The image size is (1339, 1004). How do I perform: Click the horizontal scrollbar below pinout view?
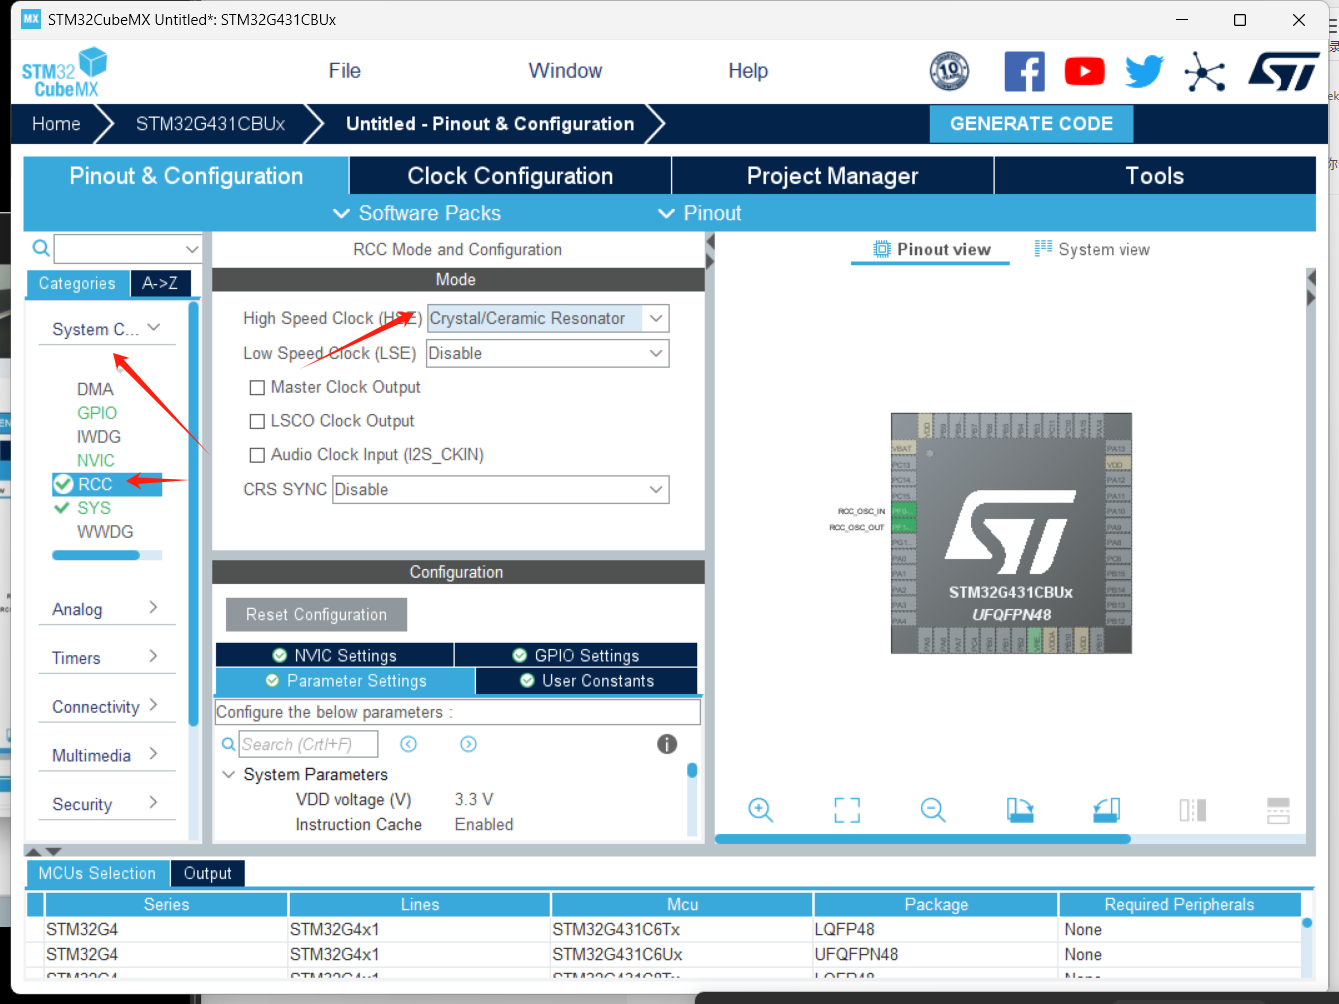click(923, 839)
